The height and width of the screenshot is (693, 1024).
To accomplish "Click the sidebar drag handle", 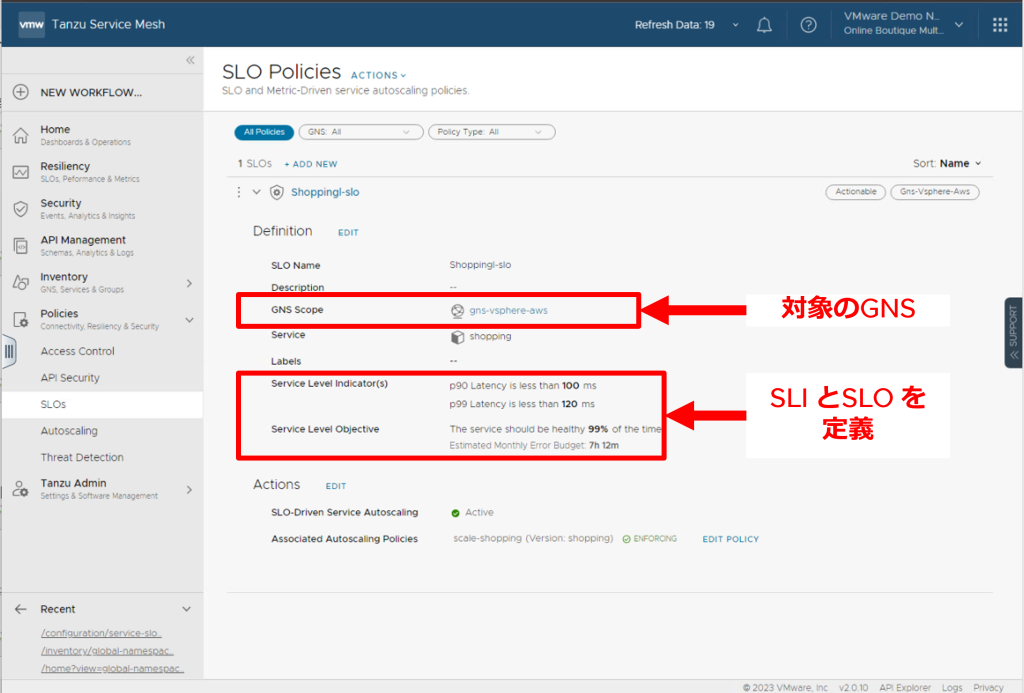I will coord(9,351).
